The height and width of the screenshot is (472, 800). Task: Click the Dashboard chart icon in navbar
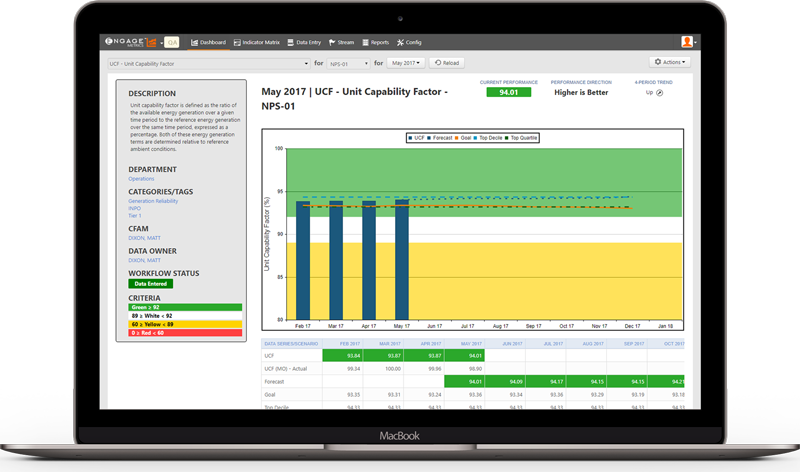pyautogui.click(x=194, y=43)
